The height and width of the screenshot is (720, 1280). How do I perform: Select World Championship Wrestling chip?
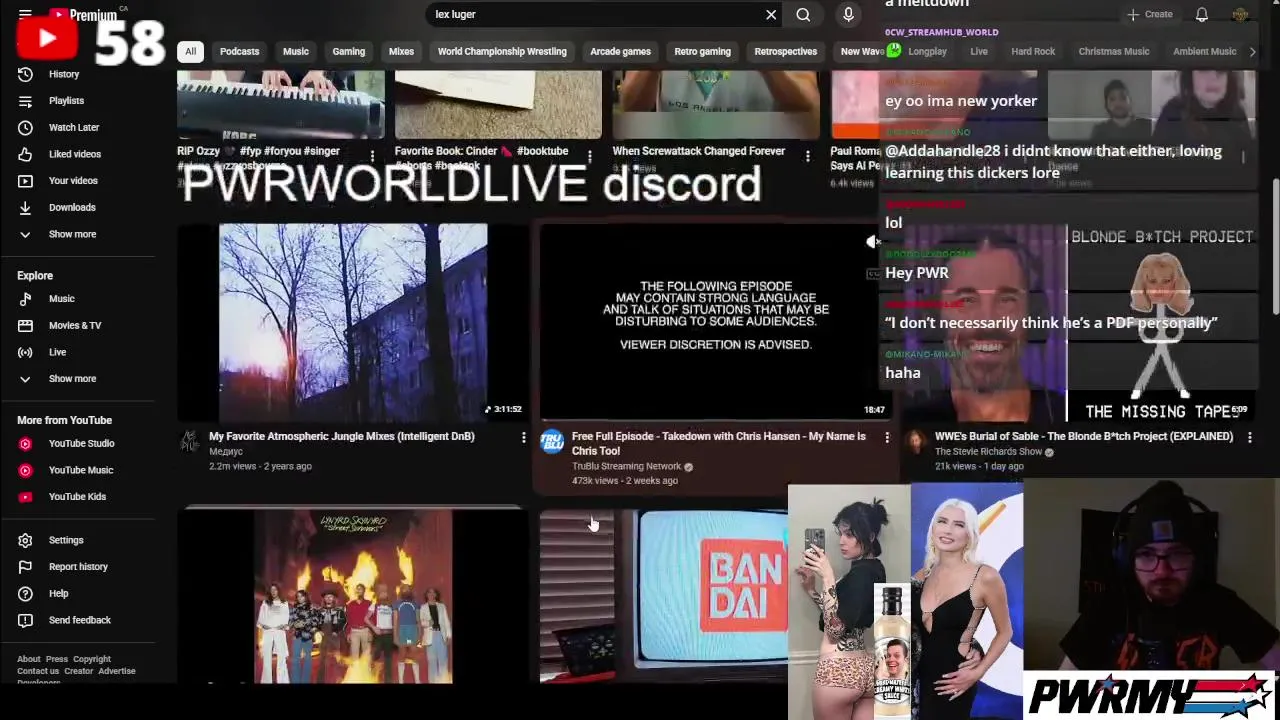pyautogui.click(x=502, y=52)
